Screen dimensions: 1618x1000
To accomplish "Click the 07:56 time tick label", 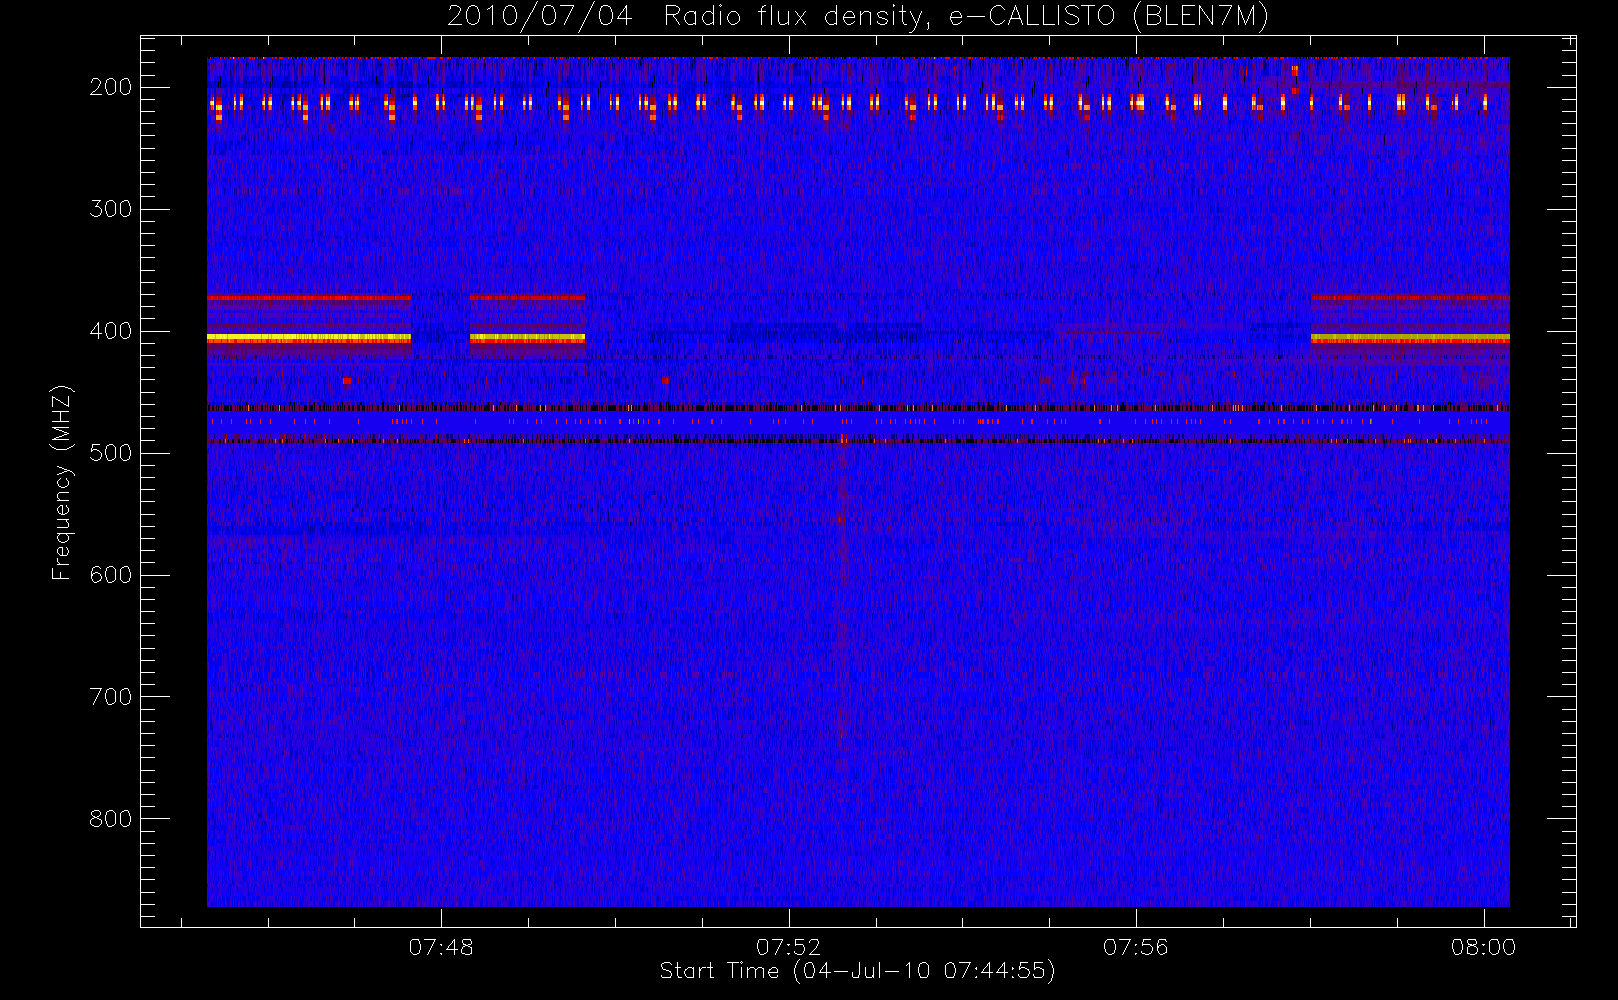I will [x=1136, y=947].
